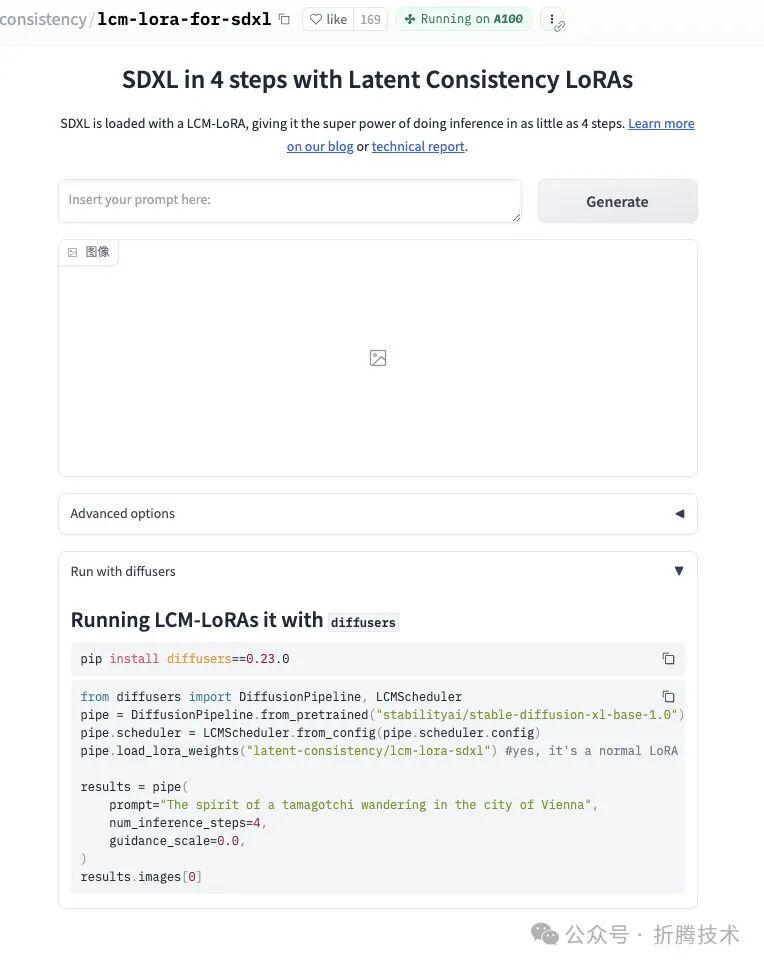The image size is (764, 965).
Task: Open the lcm-lora-for-sdxl space title
Action: coord(184,19)
